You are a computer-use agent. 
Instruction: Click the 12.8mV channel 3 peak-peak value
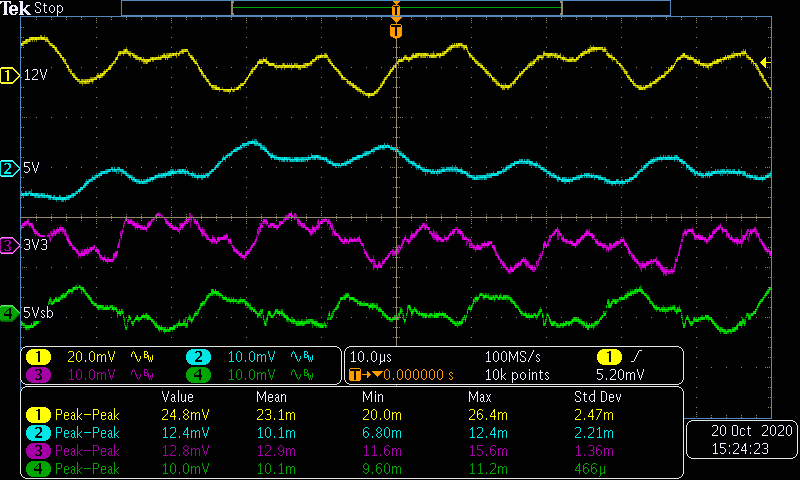[185, 451]
